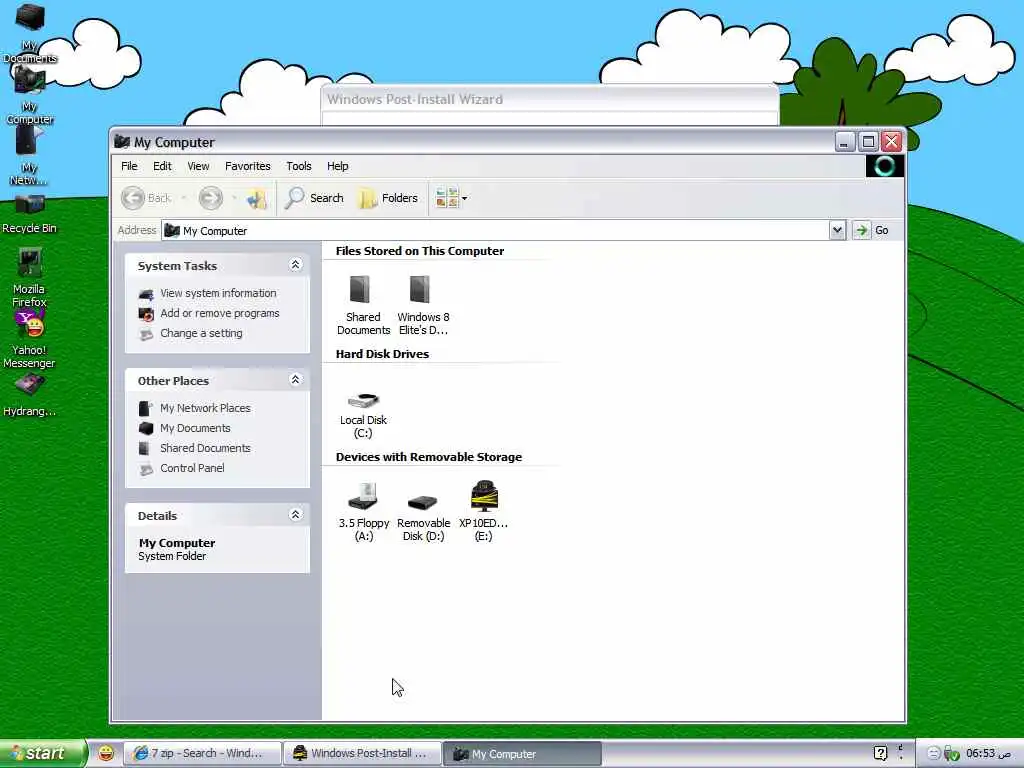1024x768 pixels.
Task: Click the Forward arrow button
Action: 210,198
